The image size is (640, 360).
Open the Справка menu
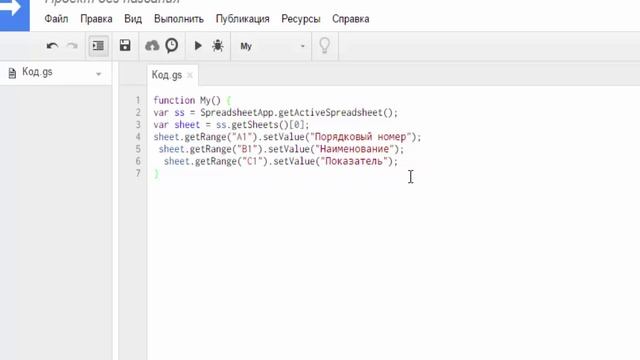point(351,19)
